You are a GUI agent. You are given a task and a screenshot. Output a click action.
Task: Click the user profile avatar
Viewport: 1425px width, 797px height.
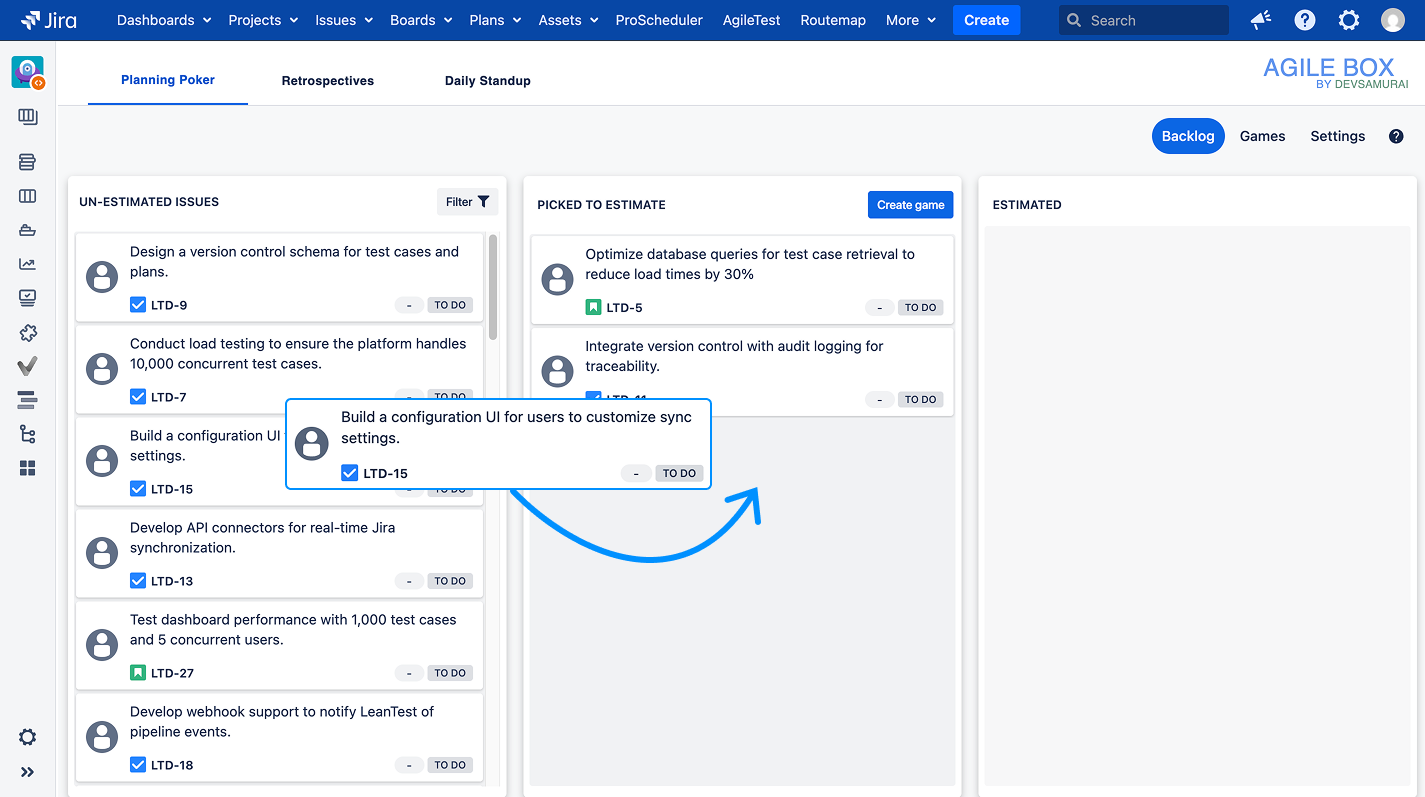click(x=1393, y=20)
